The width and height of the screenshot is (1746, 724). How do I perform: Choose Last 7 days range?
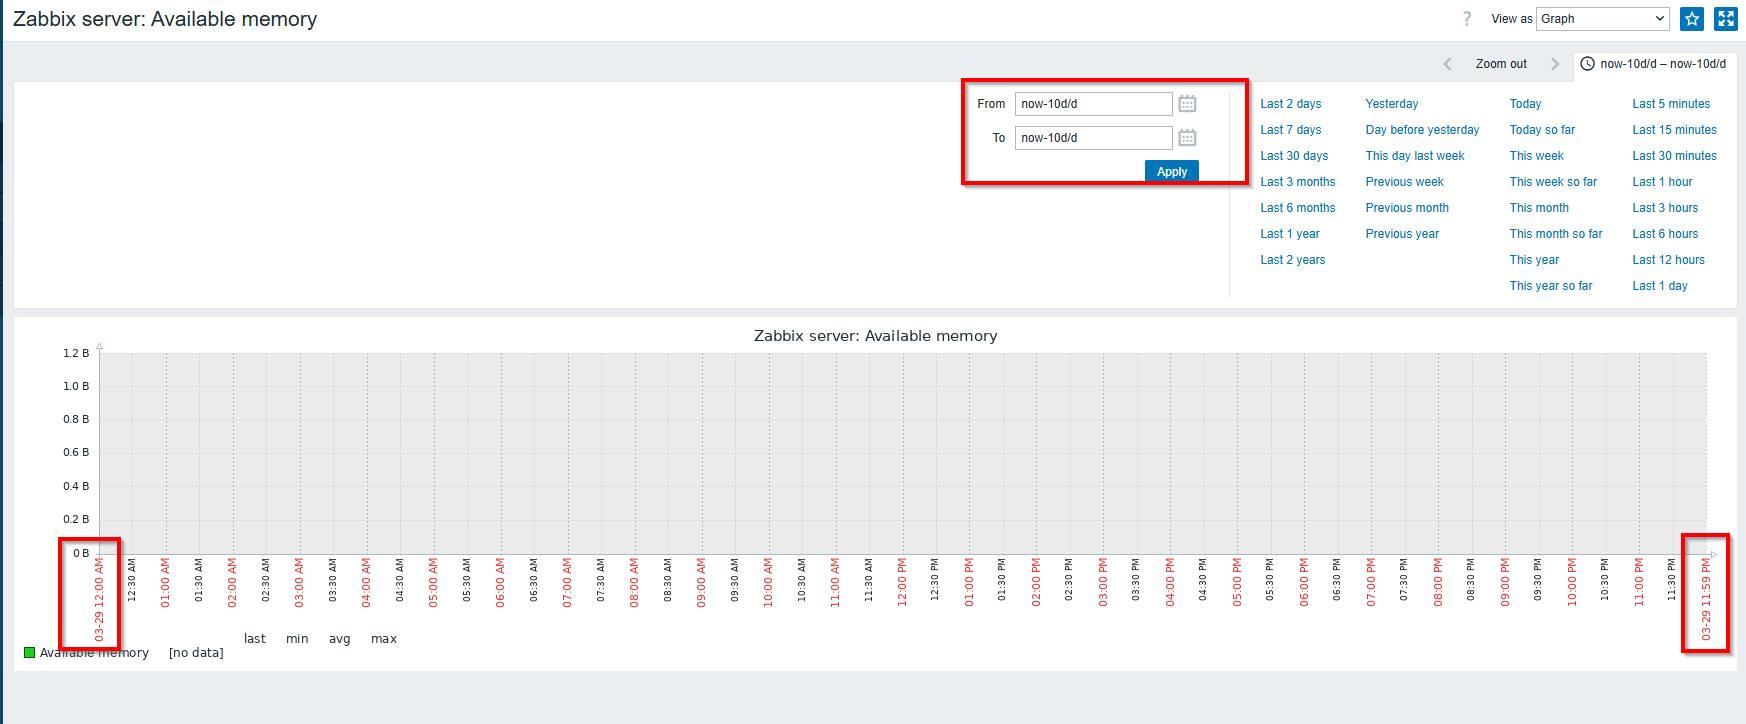tap(1291, 130)
